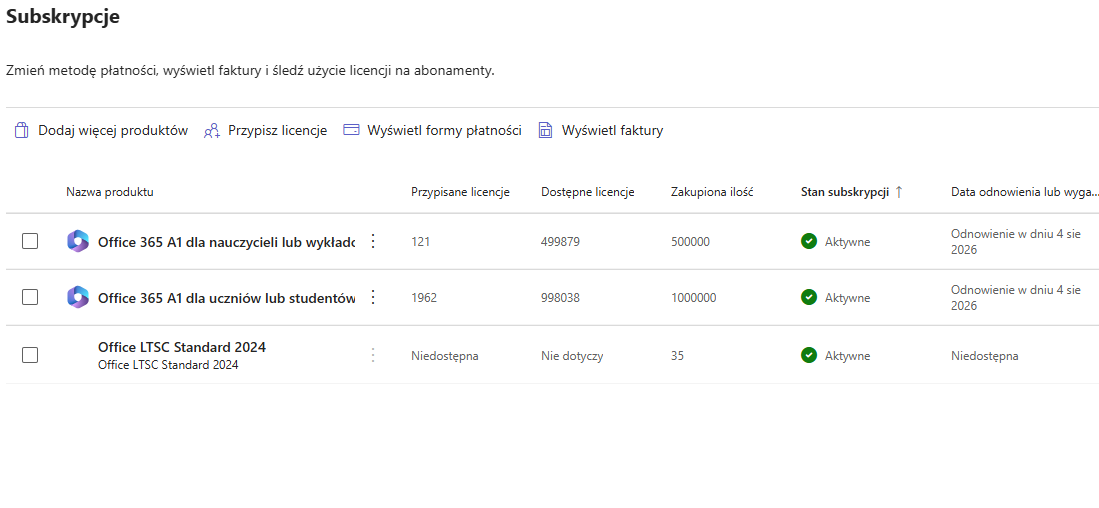Sort by Dostępne licencje column header
This screenshot has height=508, width=1099.
pos(587,192)
